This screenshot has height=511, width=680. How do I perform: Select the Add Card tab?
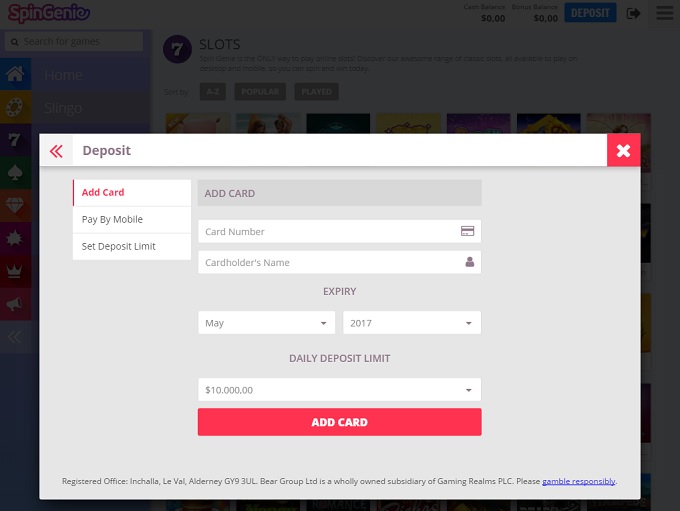pyautogui.click(x=132, y=192)
